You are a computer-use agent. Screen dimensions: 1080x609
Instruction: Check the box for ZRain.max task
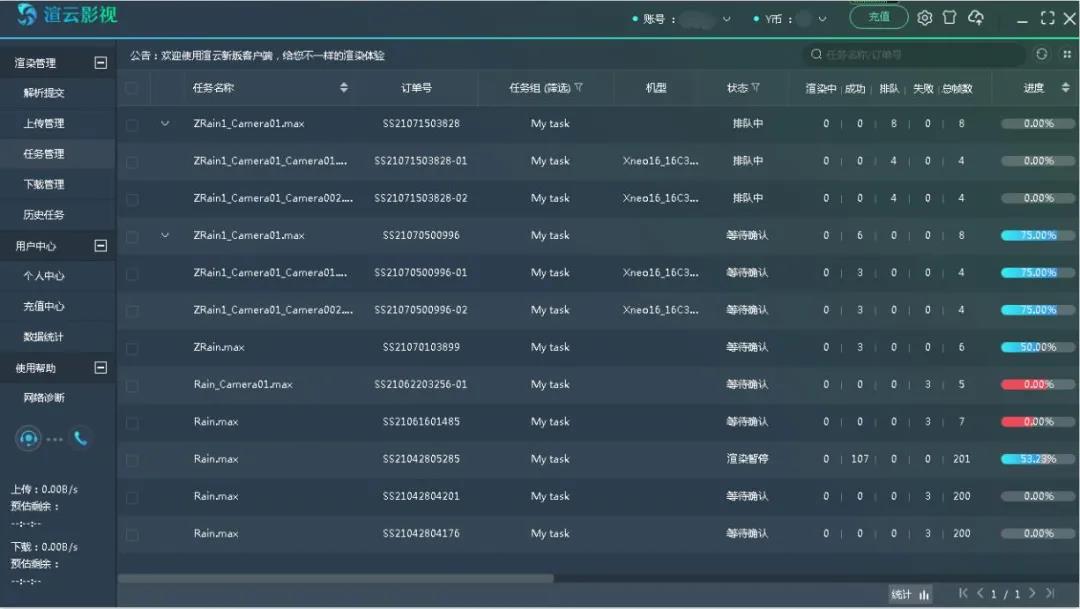click(132, 347)
